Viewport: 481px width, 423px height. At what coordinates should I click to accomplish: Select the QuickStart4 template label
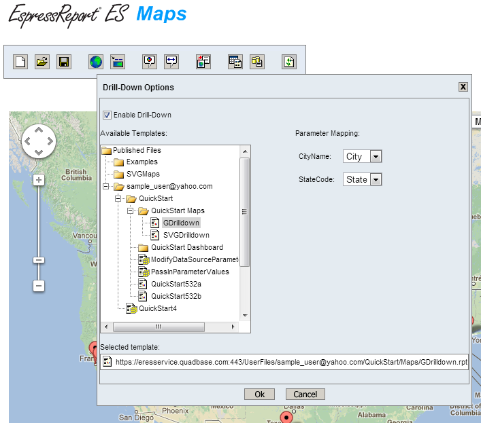[158, 308]
